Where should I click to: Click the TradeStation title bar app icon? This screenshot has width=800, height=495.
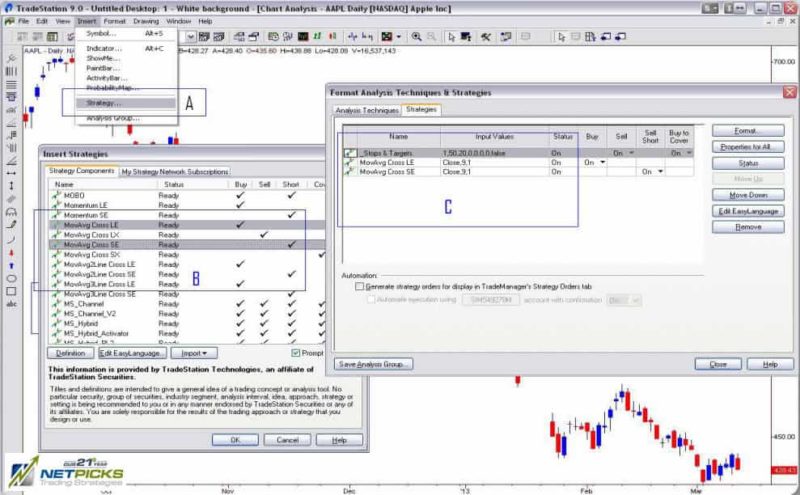tap(8, 8)
